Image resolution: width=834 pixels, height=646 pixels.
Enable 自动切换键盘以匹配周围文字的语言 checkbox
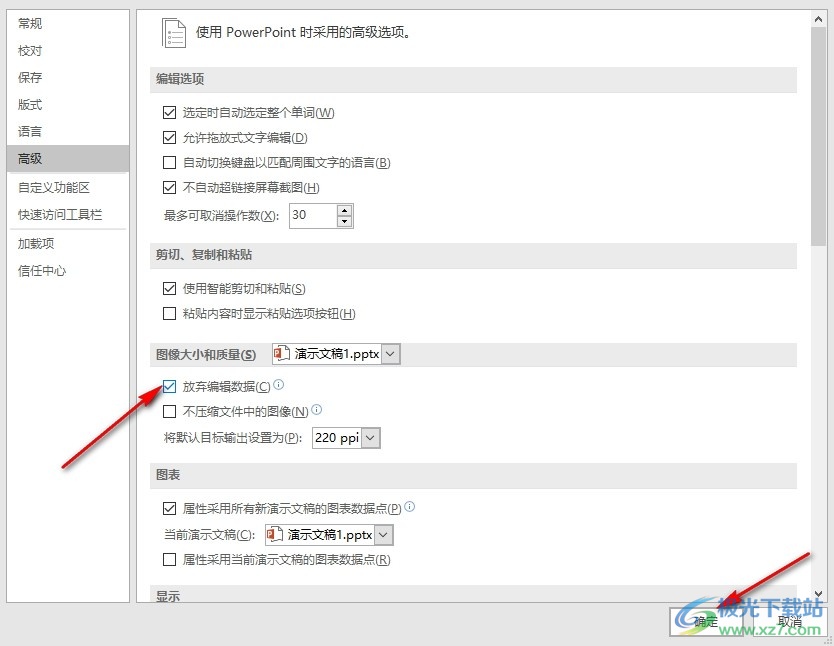click(169, 162)
